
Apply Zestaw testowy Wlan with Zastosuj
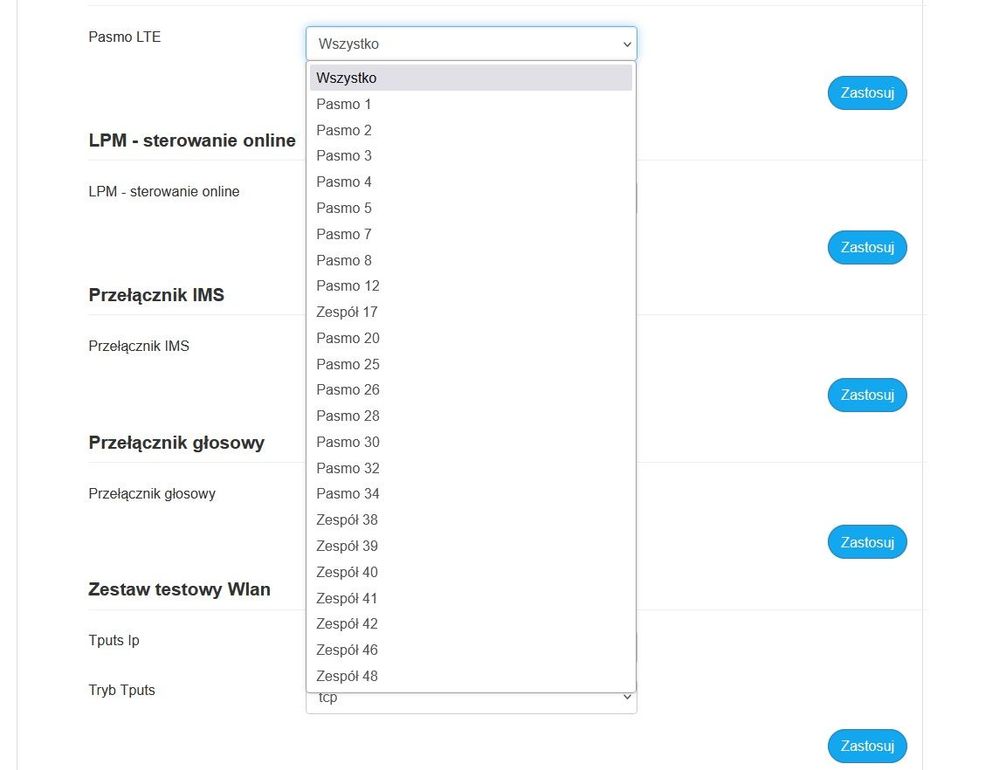(867, 746)
